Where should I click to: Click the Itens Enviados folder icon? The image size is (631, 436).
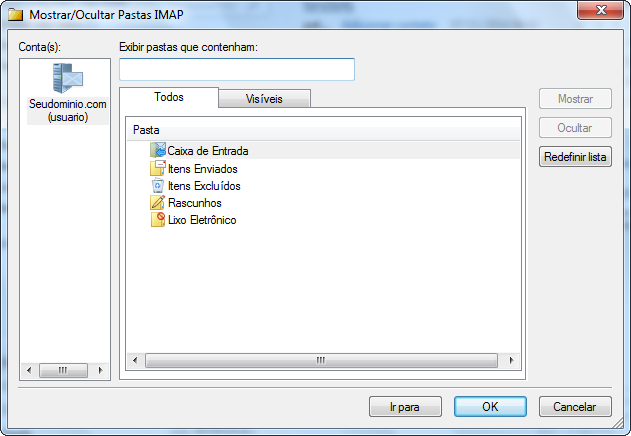pyautogui.click(x=158, y=168)
